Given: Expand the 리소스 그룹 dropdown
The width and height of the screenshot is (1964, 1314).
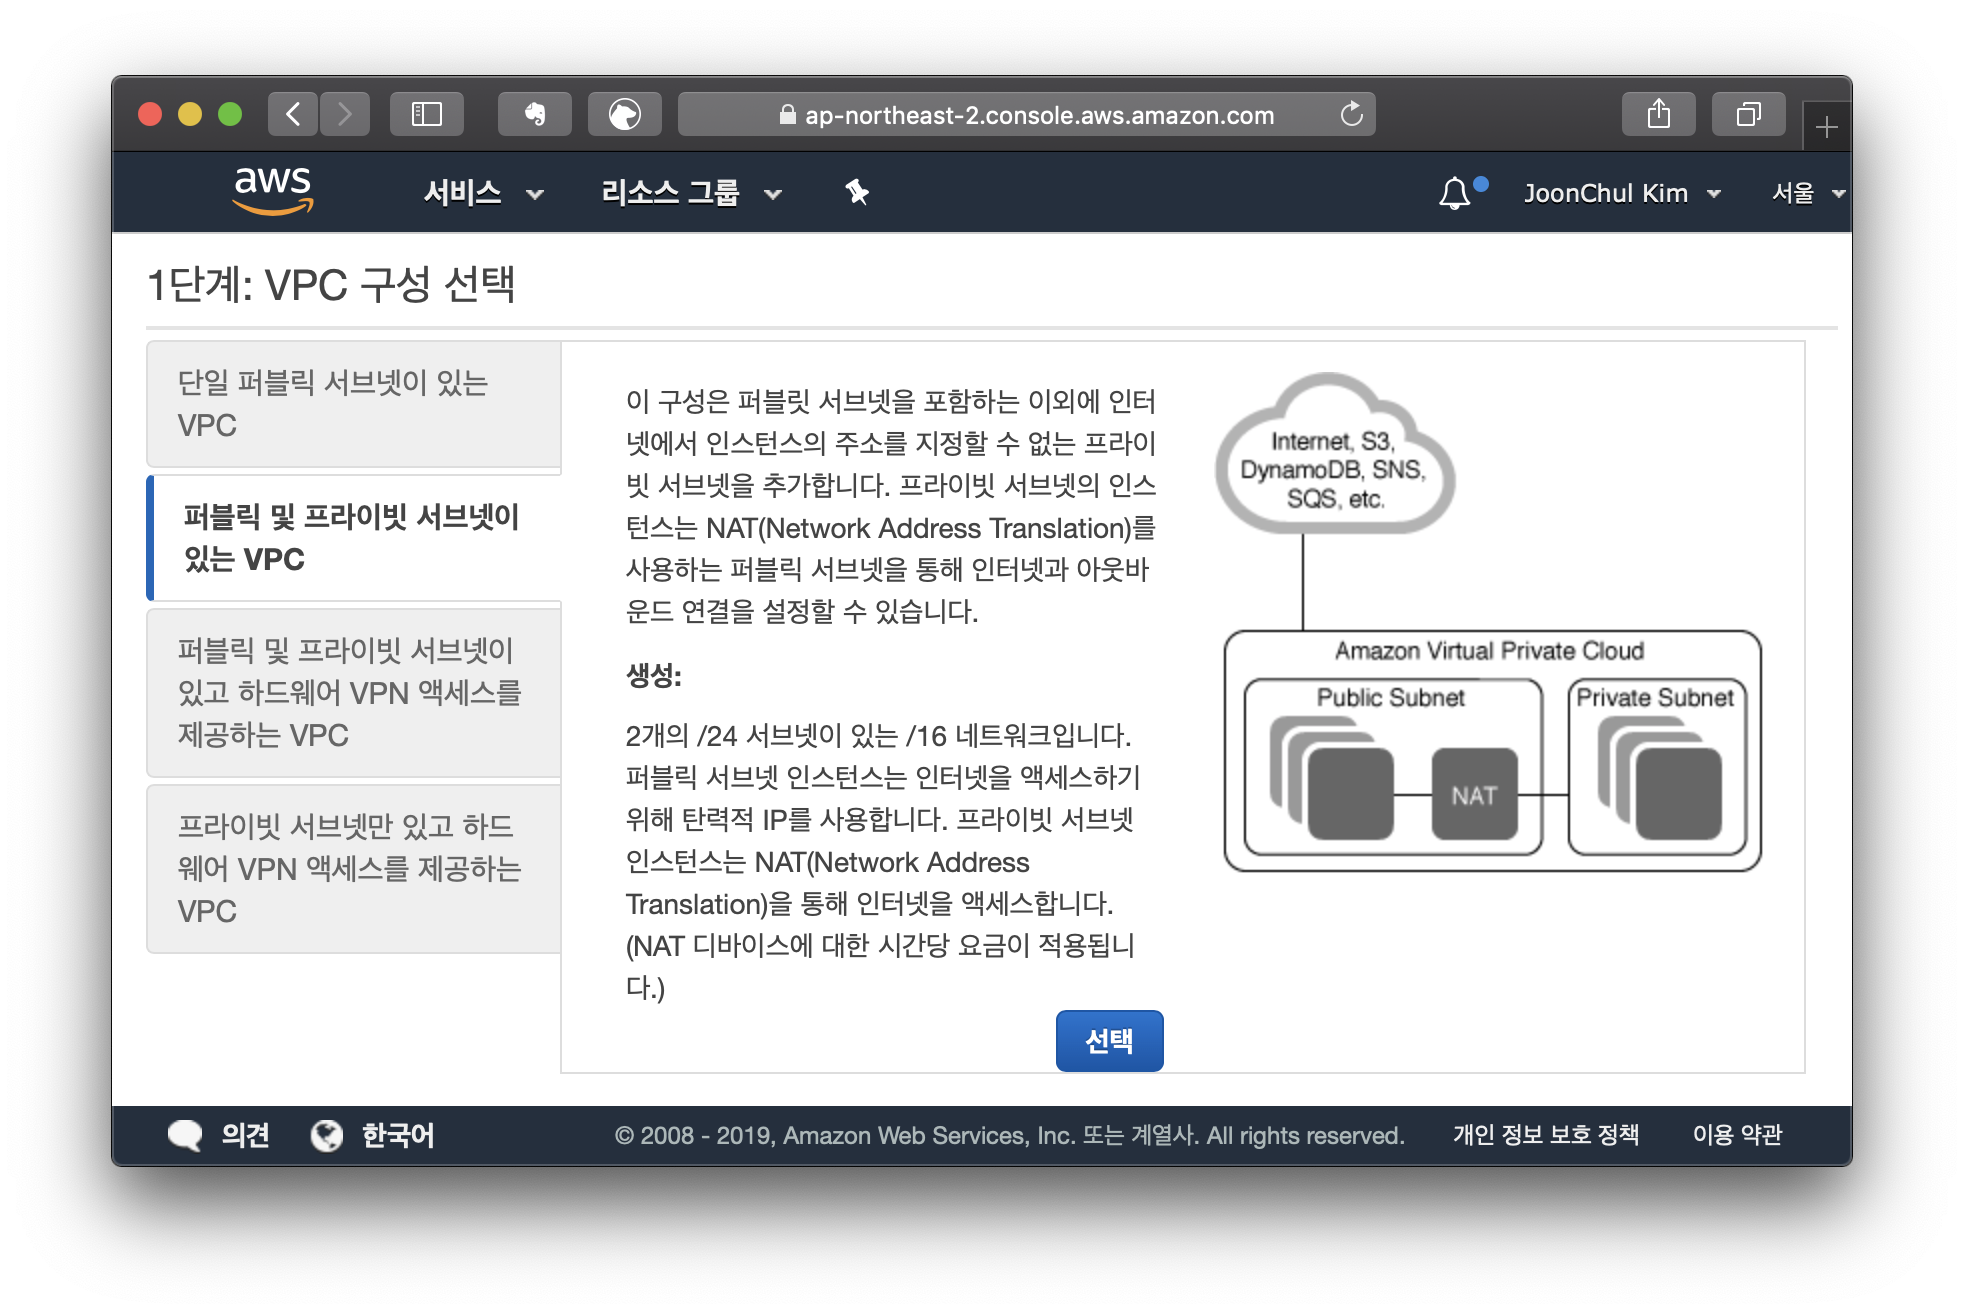Looking at the screenshot, I should 690,193.
